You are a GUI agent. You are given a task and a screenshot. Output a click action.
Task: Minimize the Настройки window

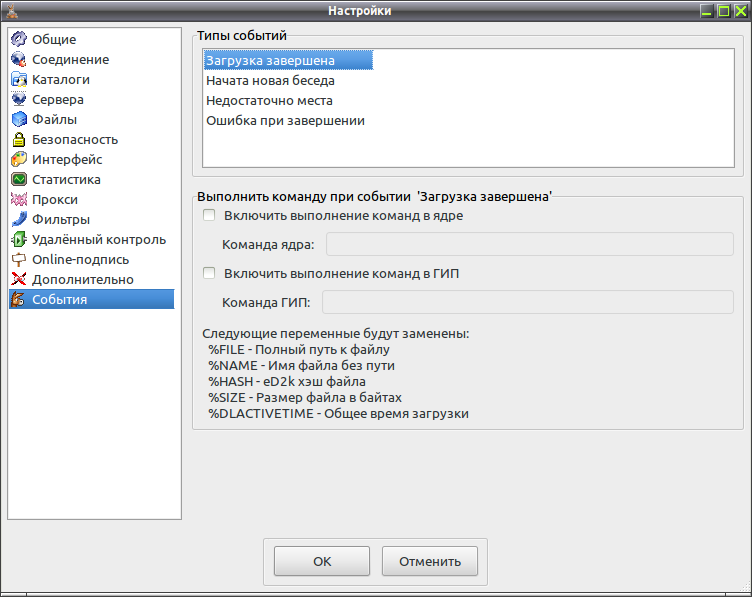(706, 11)
